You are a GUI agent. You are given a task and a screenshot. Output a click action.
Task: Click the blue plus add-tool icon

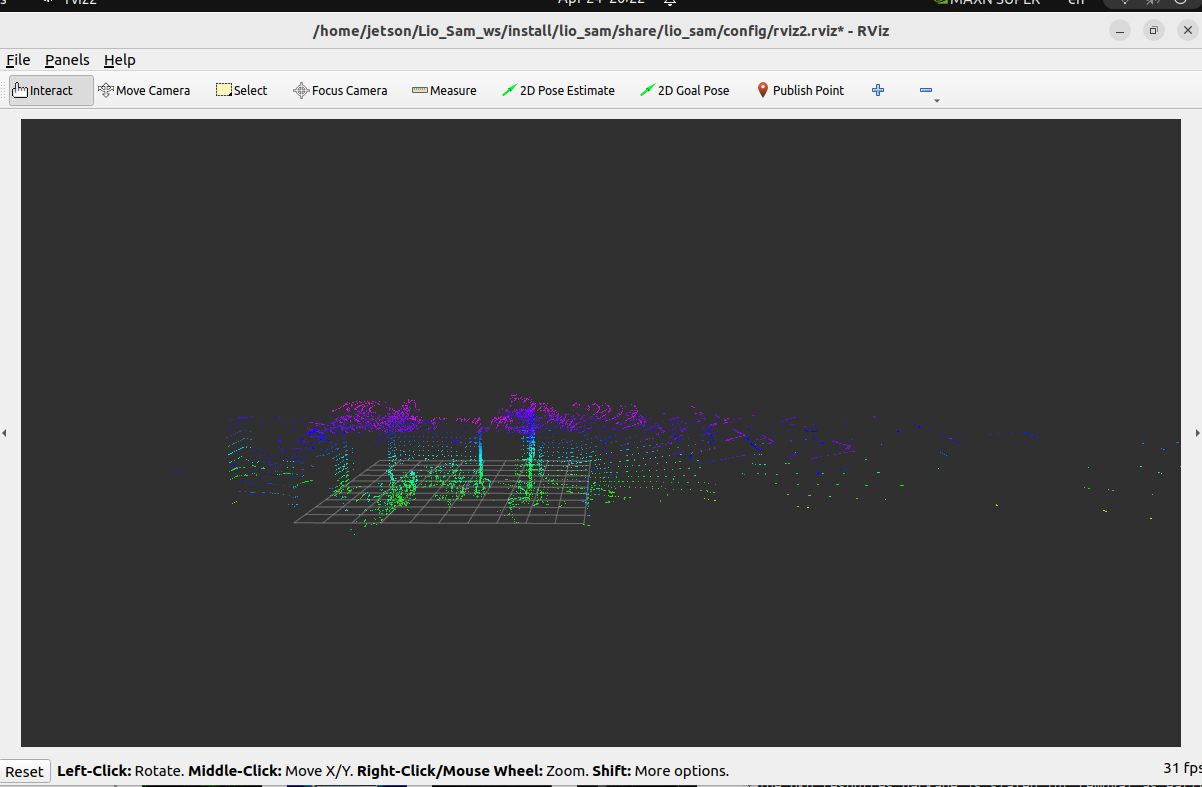878,90
